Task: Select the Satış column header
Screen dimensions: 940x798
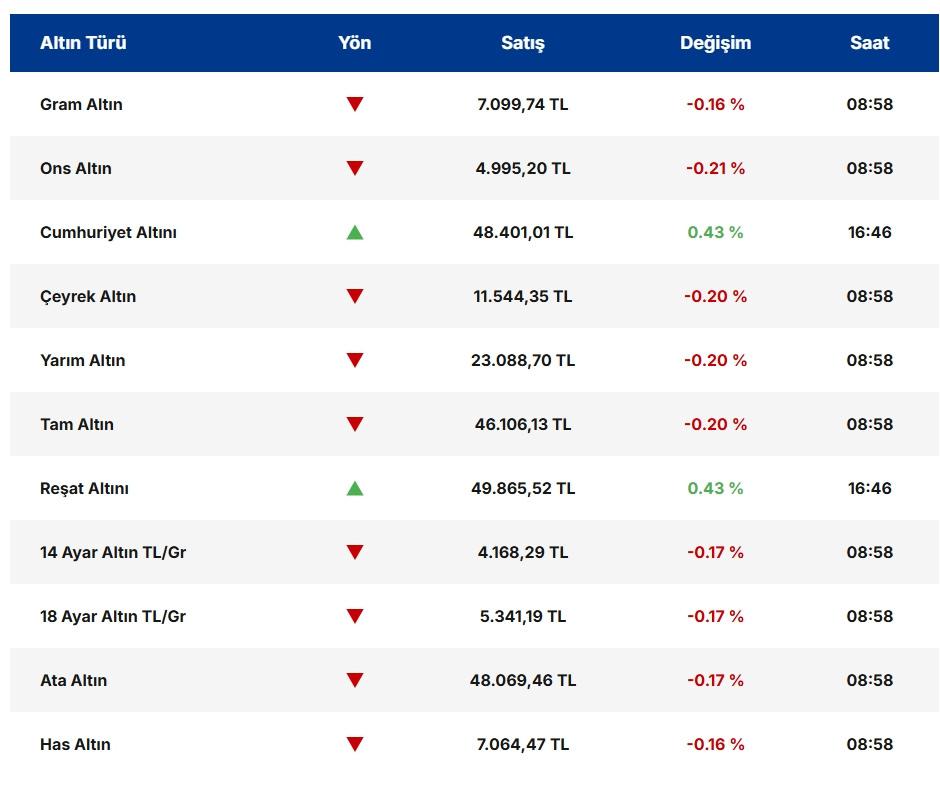Action: coord(522,43)
